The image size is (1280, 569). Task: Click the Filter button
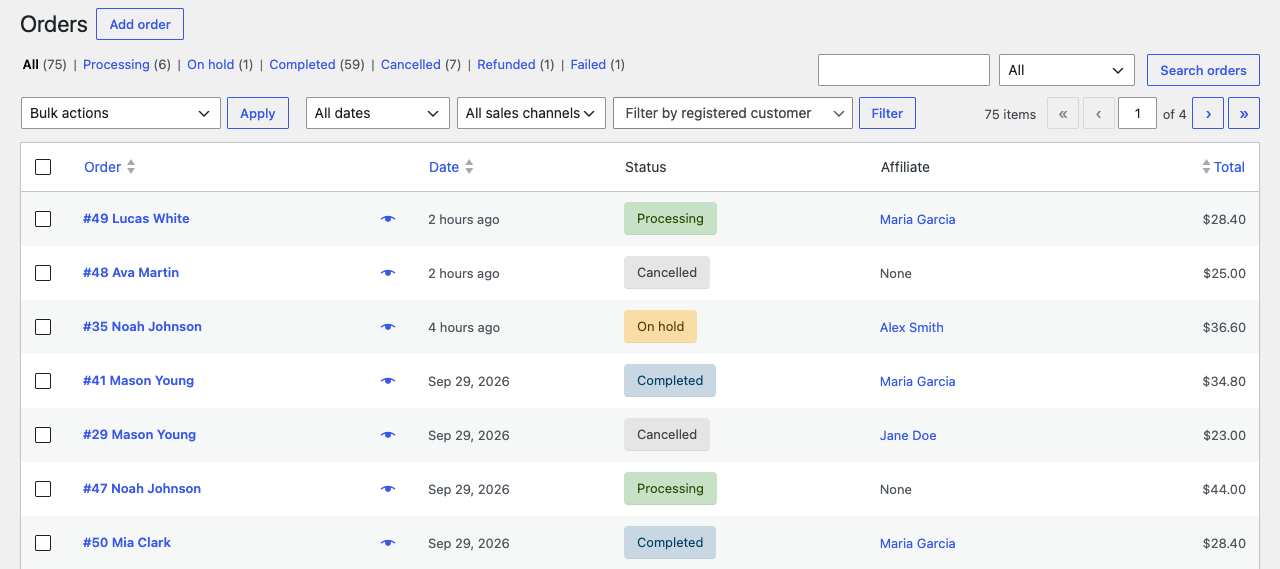click(x=887, y=113)
